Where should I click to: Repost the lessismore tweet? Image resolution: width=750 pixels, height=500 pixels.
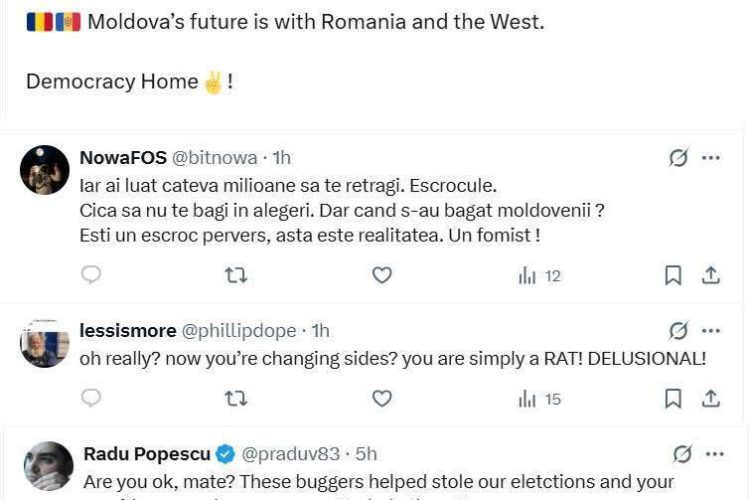[x=236, y=398]
